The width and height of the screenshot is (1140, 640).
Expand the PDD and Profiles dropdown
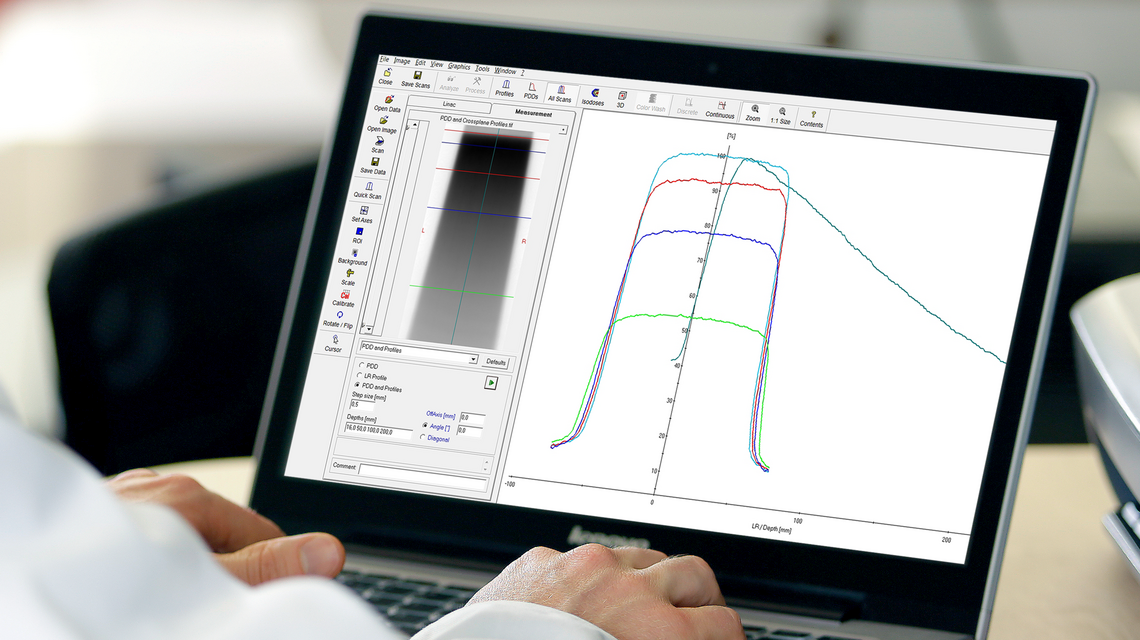point(473,358)
